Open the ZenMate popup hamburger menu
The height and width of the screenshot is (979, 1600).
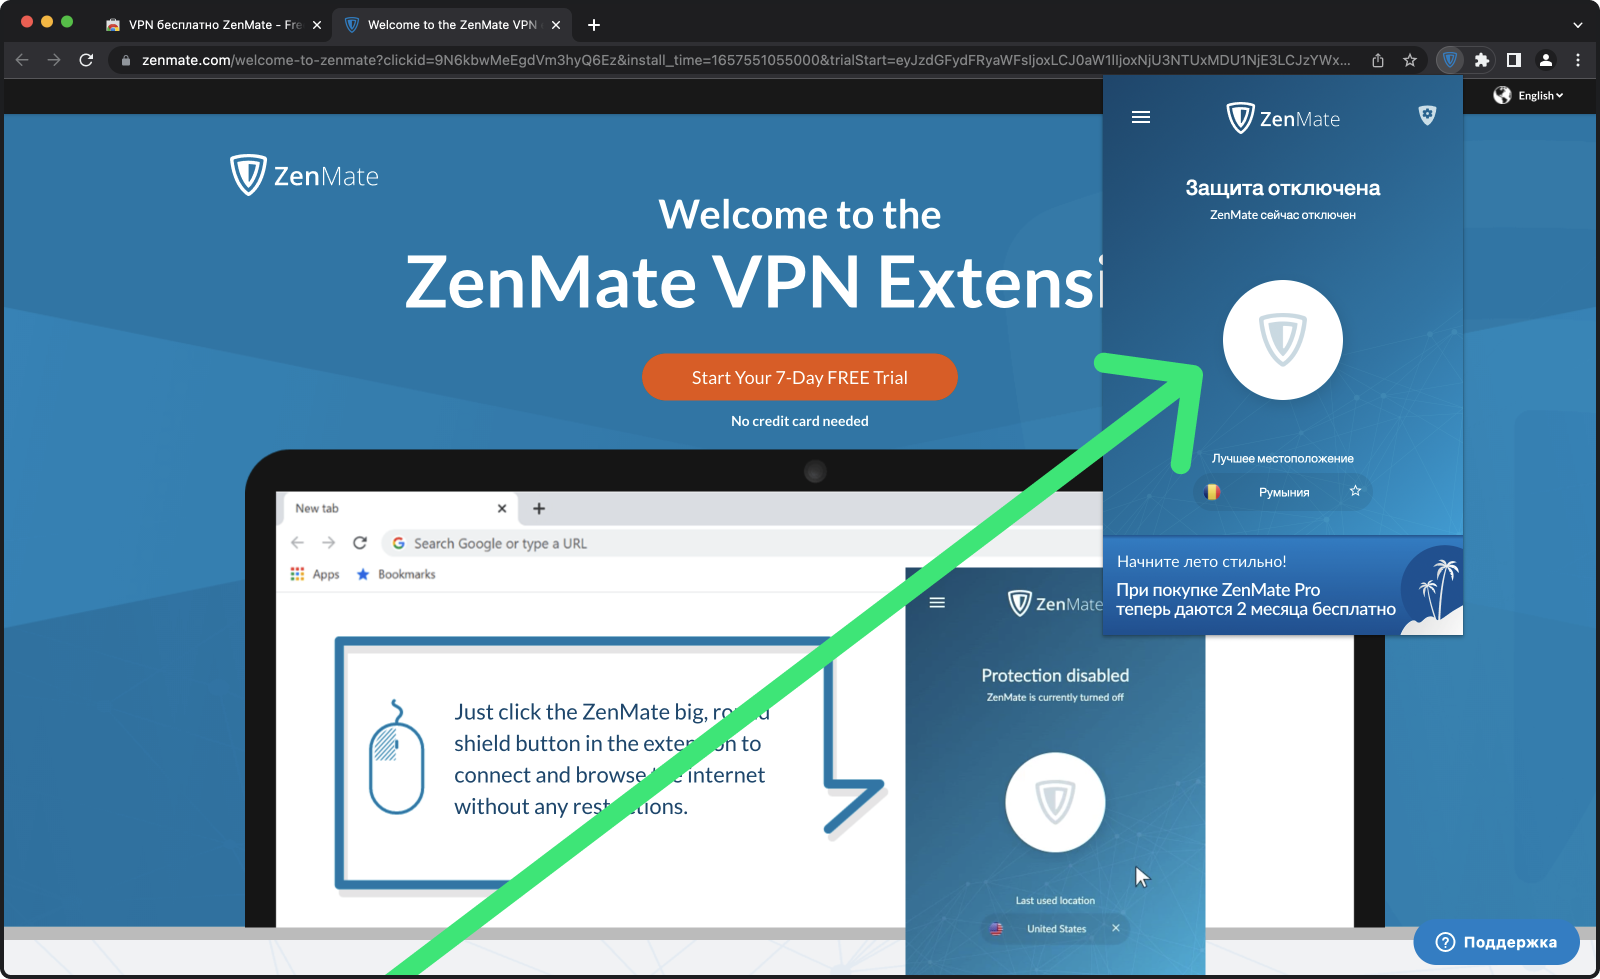(x=1141, y=118)
